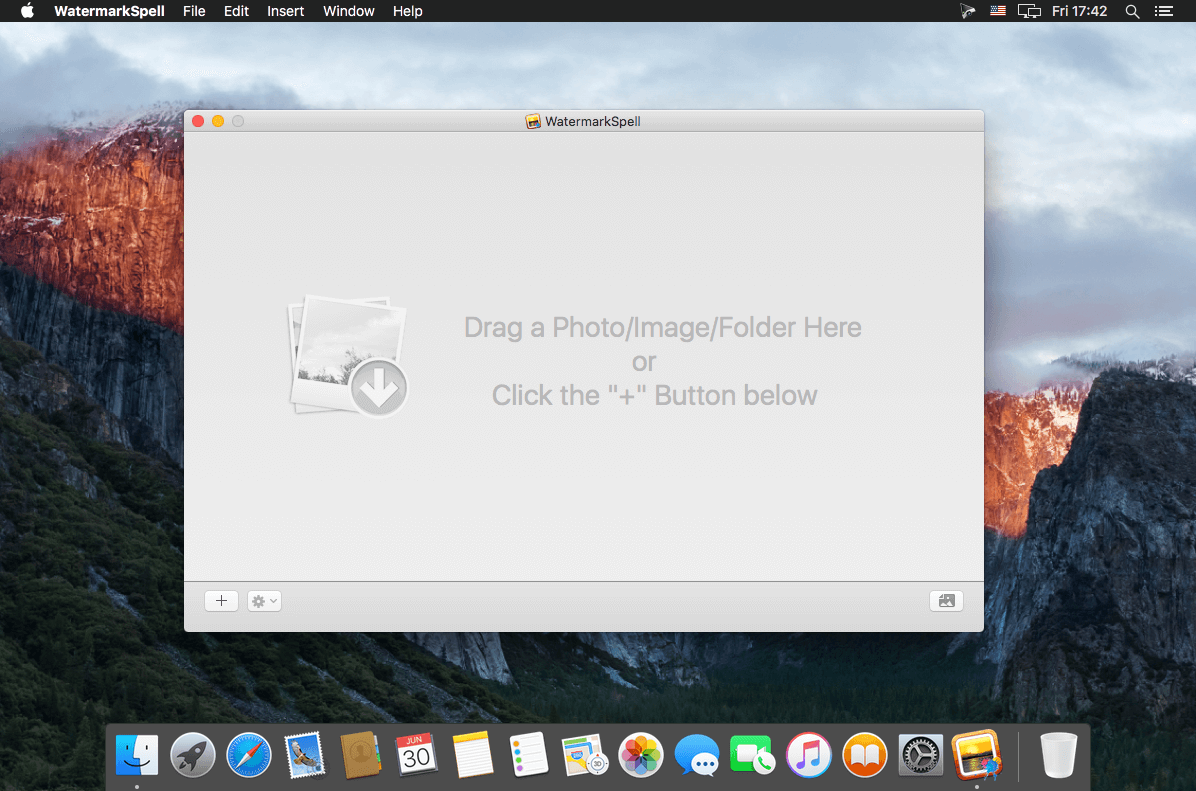Image resolution: width=1196 pixels, height=791 pixels.
Task: Open the Help menu
Action: tap(407, 11)
